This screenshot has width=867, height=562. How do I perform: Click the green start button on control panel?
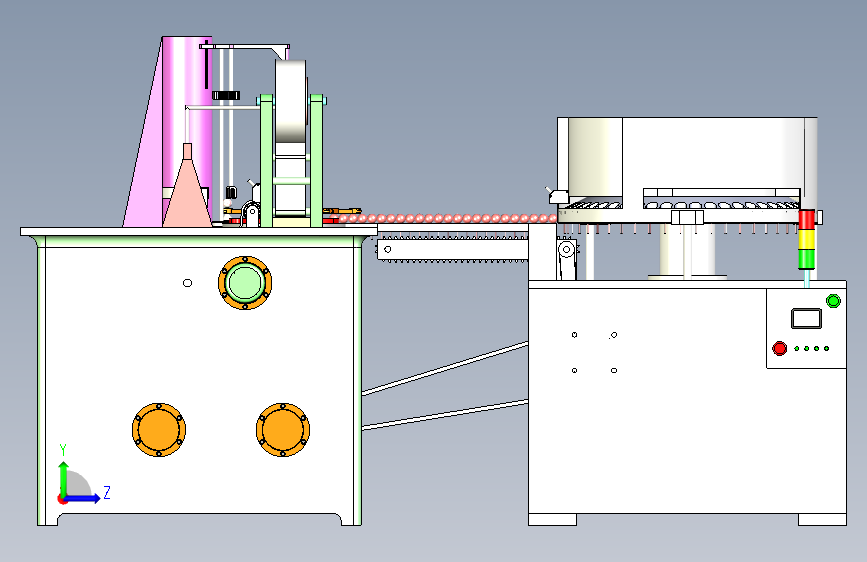(x=833, y=301)
